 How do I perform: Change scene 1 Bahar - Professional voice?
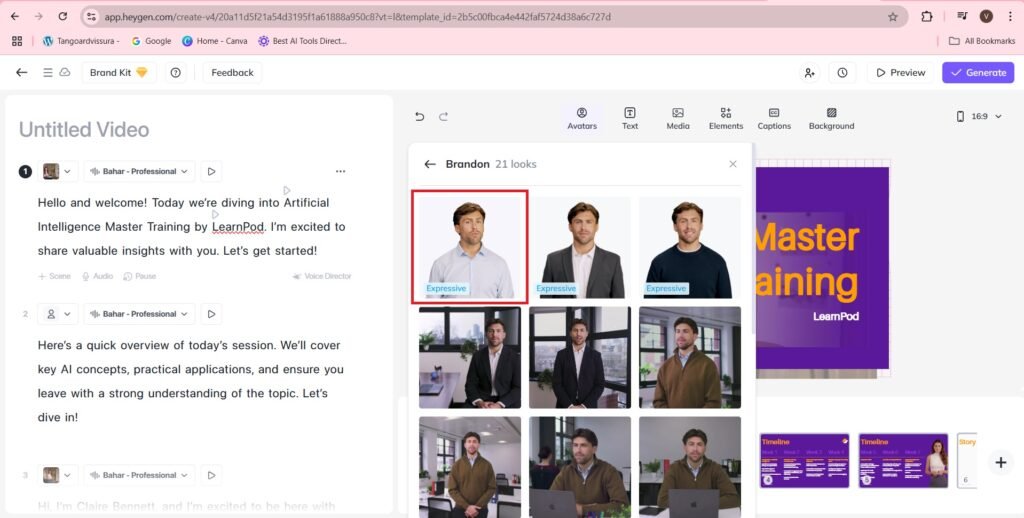[139, 171]
